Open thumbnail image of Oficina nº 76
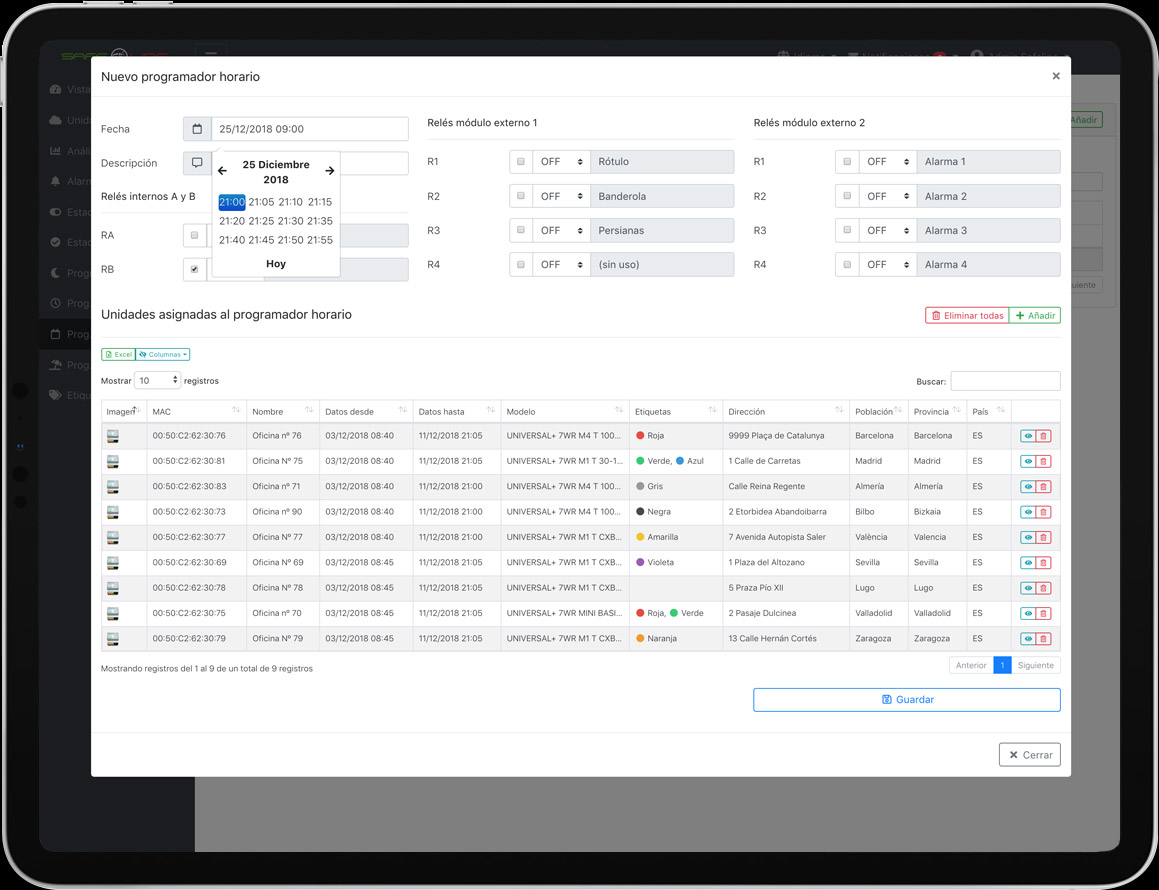This screenshot has width=1159, height=890. [112, 436]
